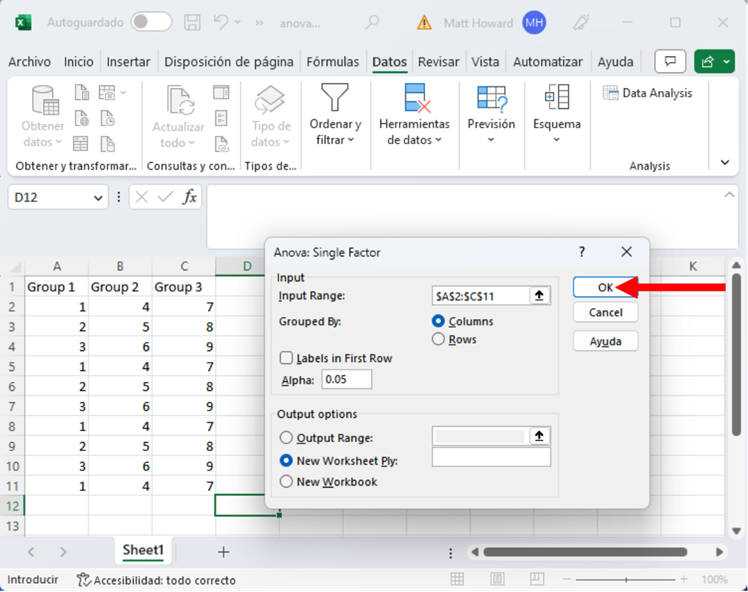Toggle the Autoguardado switch

(151, 22)
